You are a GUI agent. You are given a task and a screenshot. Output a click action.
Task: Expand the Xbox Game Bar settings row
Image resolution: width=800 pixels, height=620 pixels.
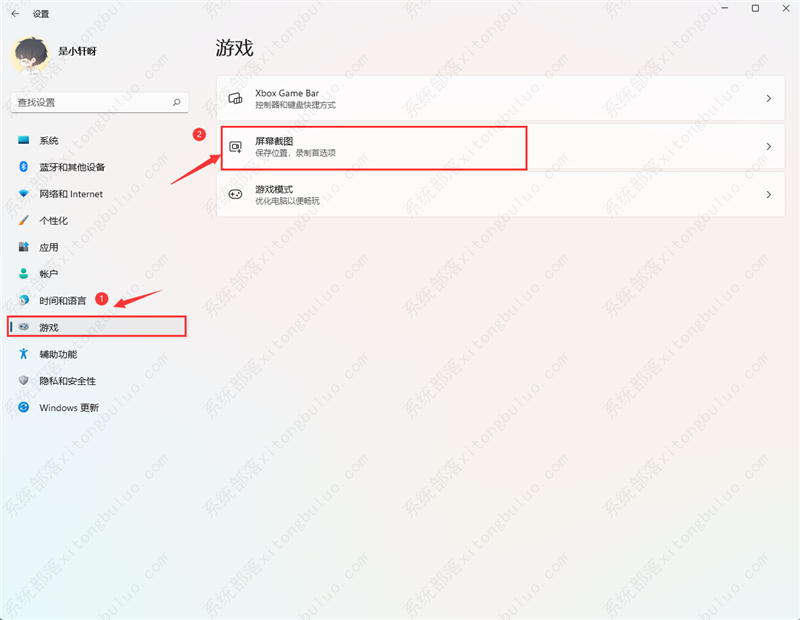point(500,99)
